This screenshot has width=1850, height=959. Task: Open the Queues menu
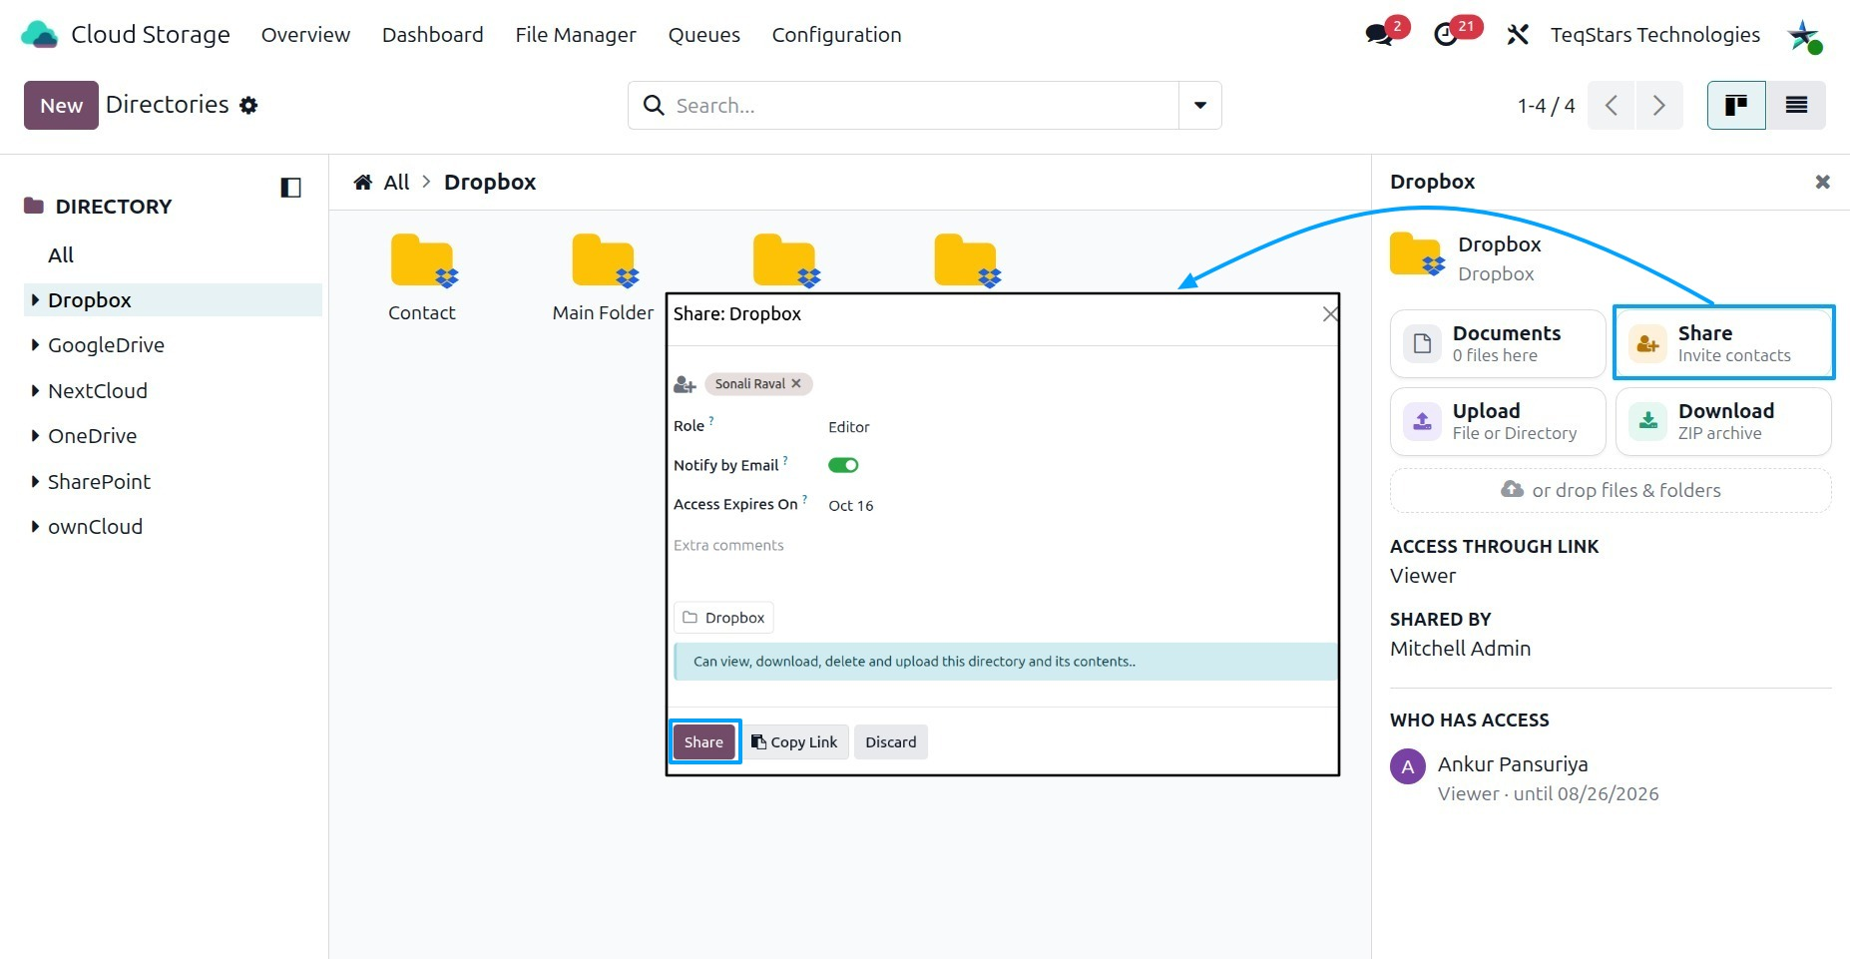704,35
